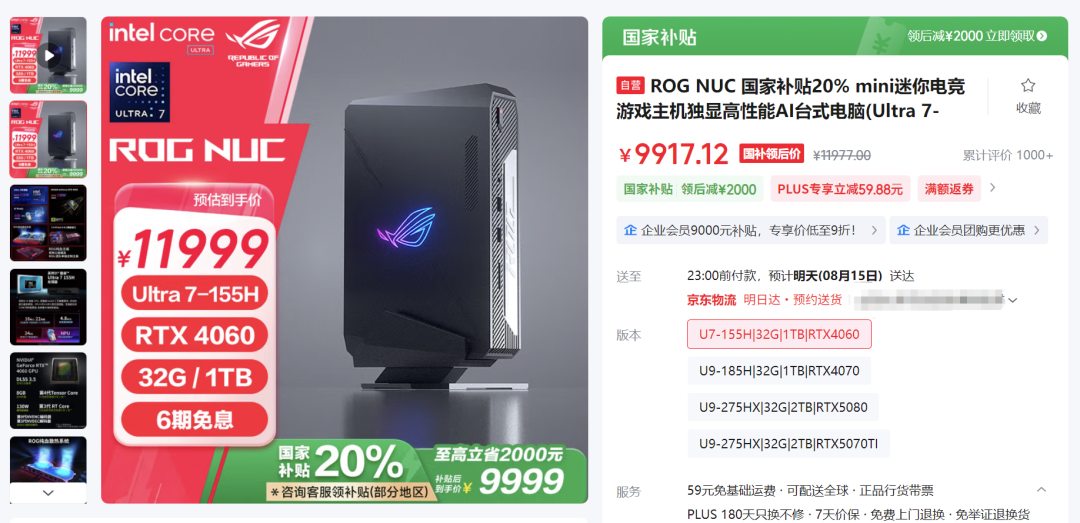Click the star favorite icon
Viewport: 1080px width, 523px height.
click(x=1028, y=85)
